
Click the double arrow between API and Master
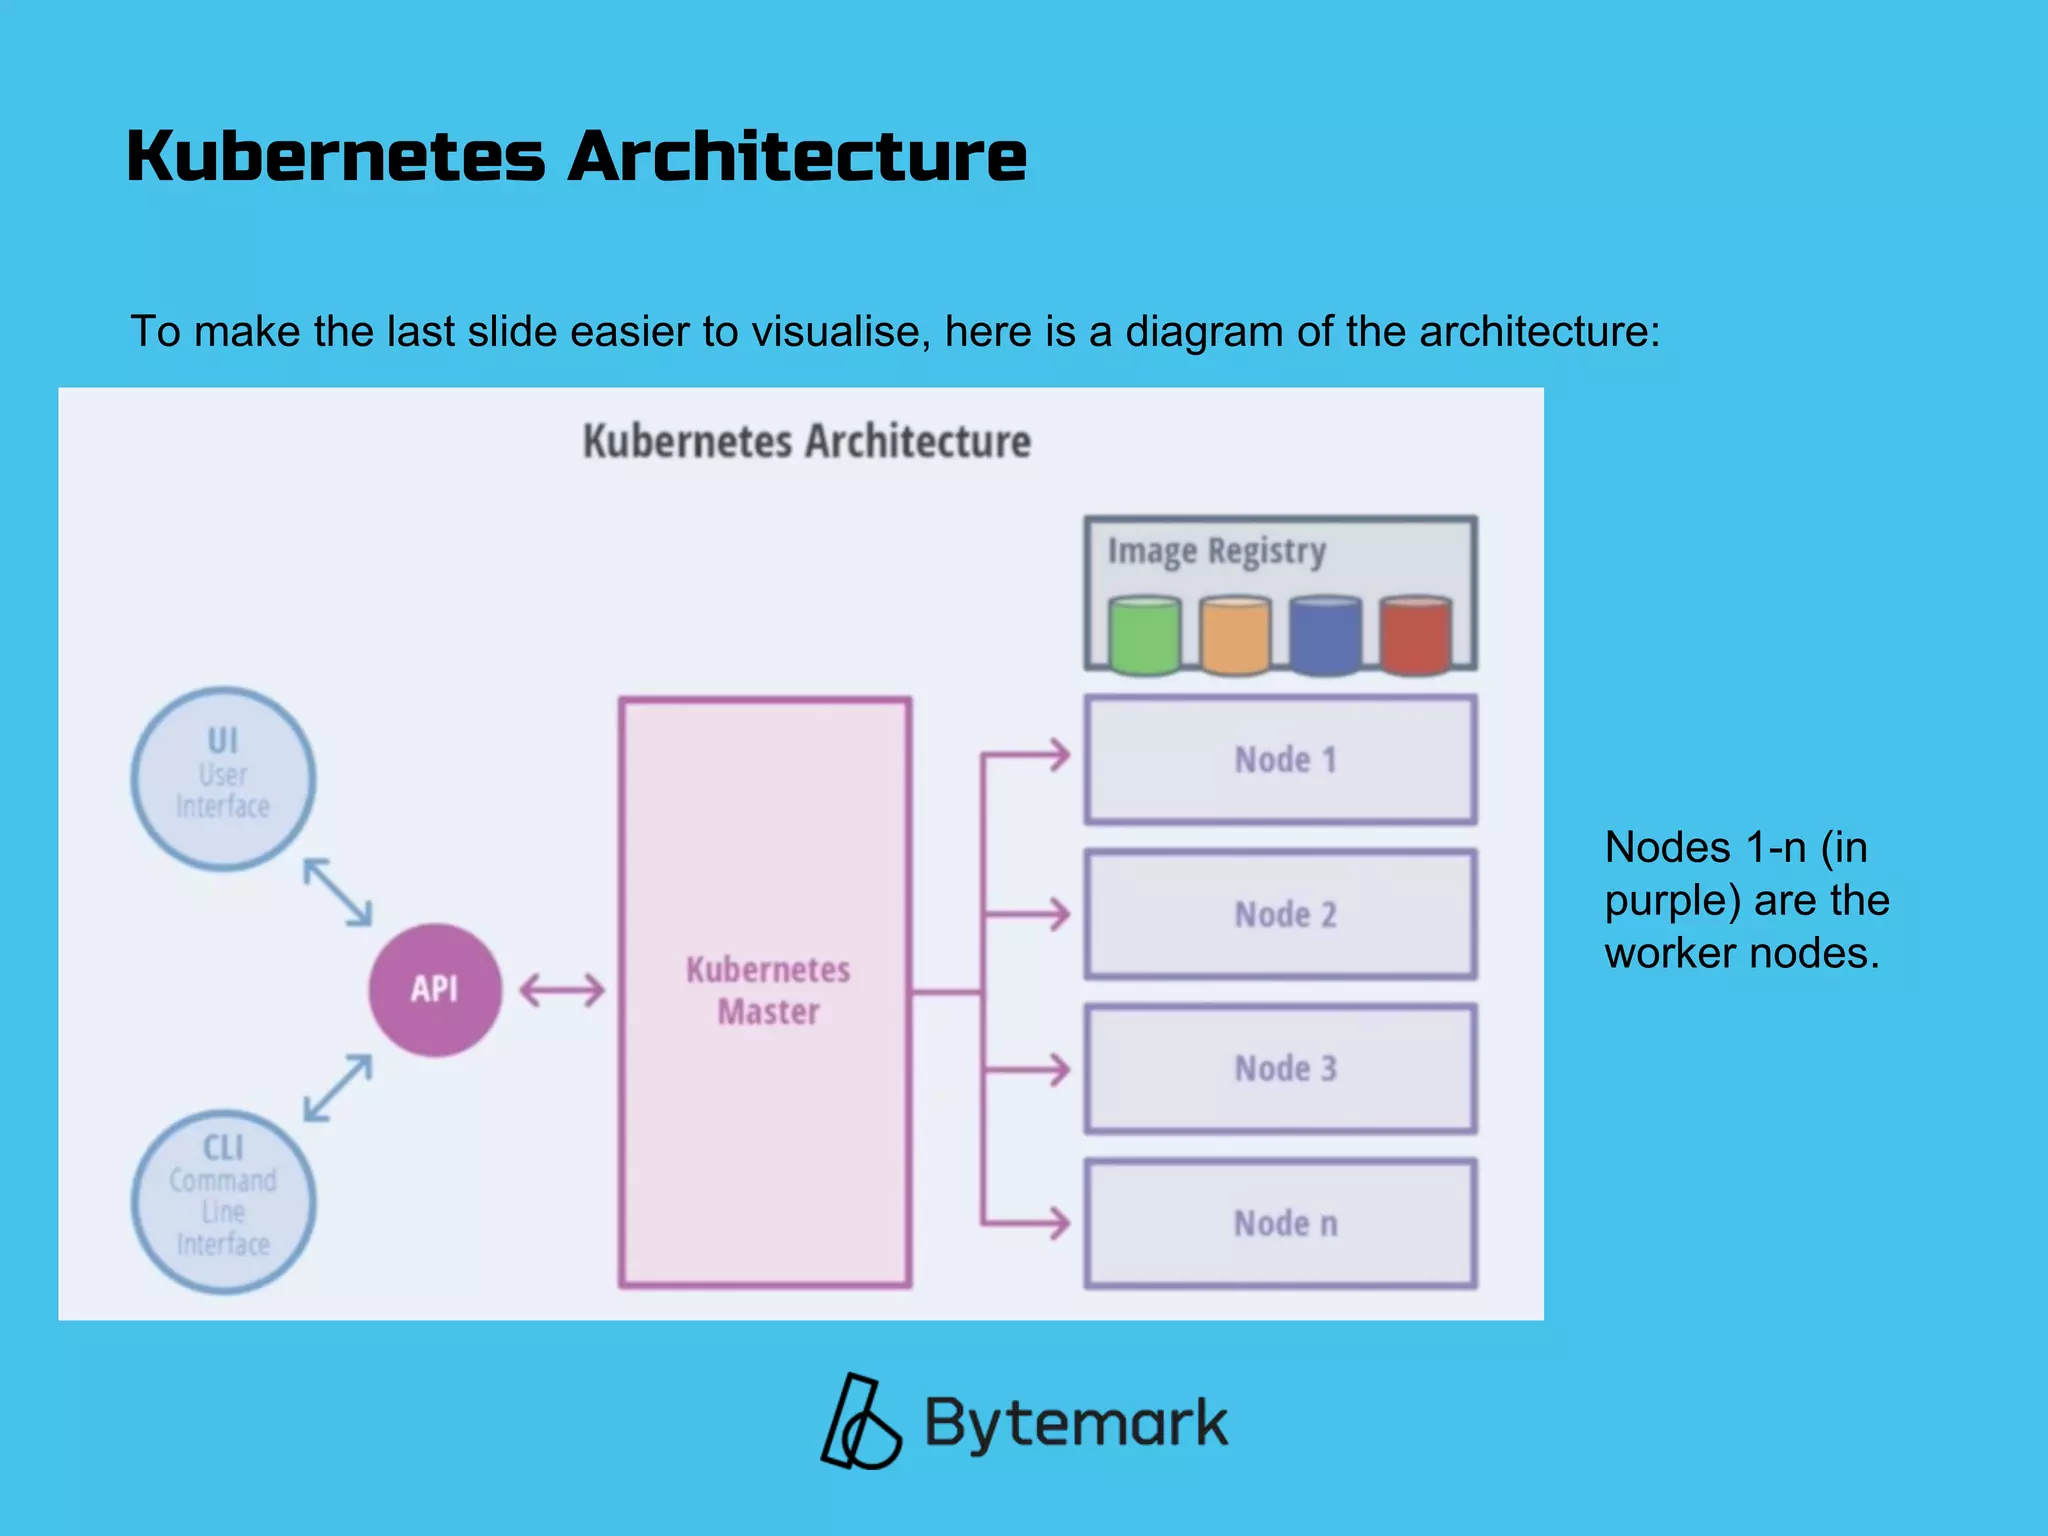tap(562, 991)
